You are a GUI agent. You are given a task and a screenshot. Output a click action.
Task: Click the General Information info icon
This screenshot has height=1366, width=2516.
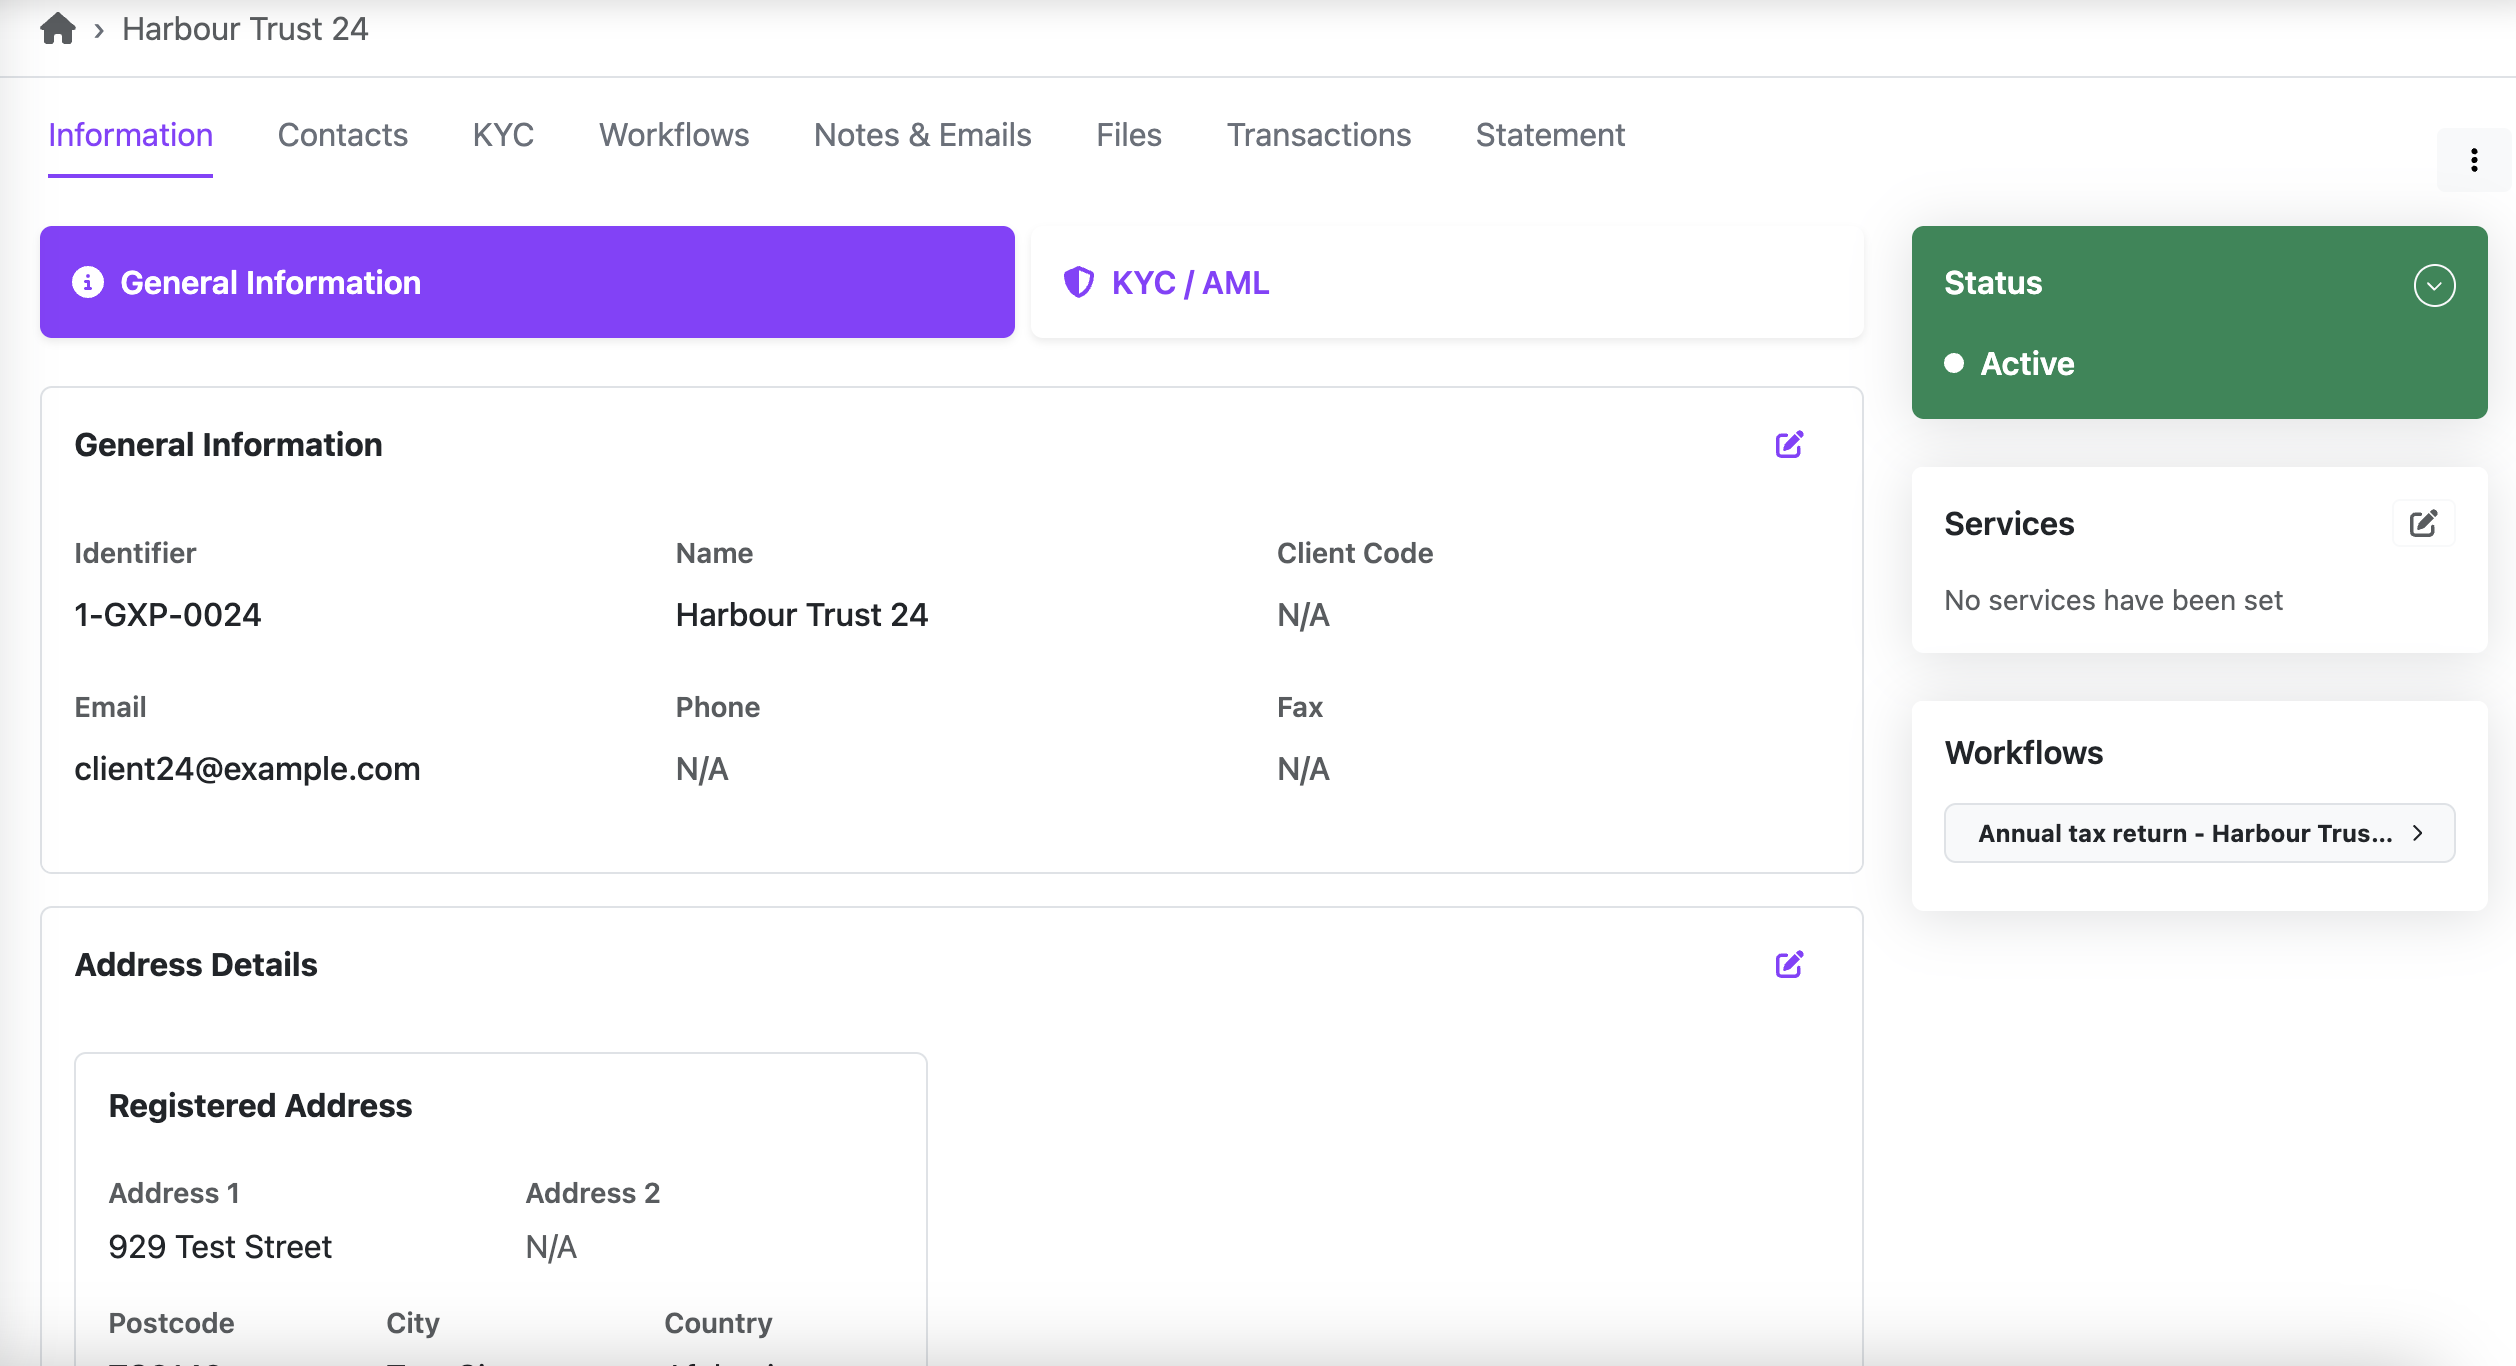coord(88,283)
